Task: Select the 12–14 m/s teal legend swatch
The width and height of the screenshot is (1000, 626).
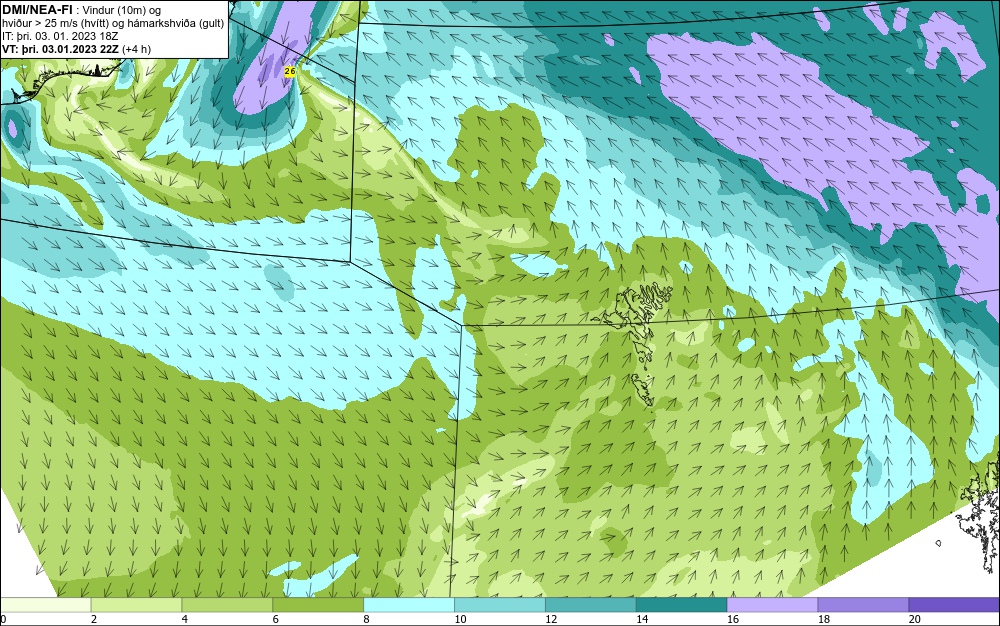Action: point(591,605)
